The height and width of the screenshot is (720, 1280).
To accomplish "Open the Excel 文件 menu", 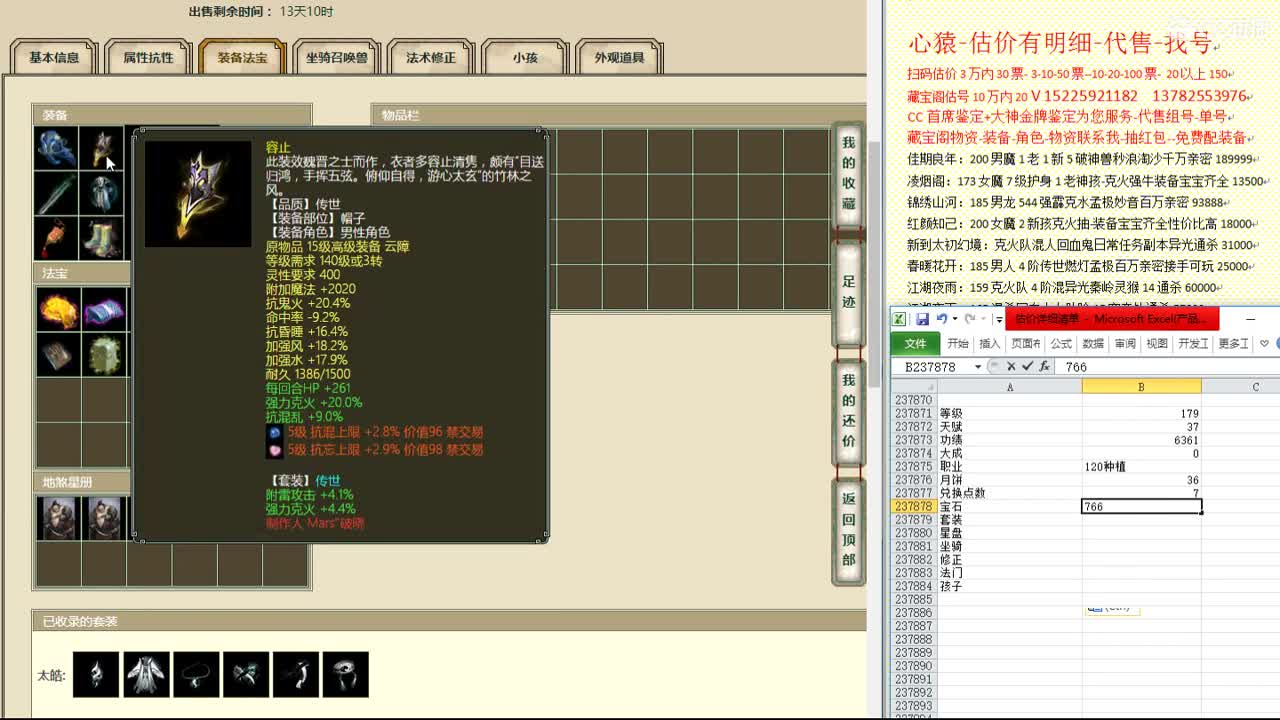I will 915,344.
